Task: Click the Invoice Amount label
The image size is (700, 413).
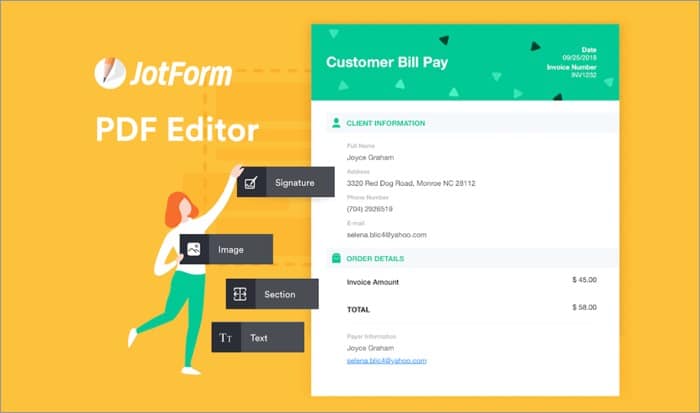Action: (373, 282)
